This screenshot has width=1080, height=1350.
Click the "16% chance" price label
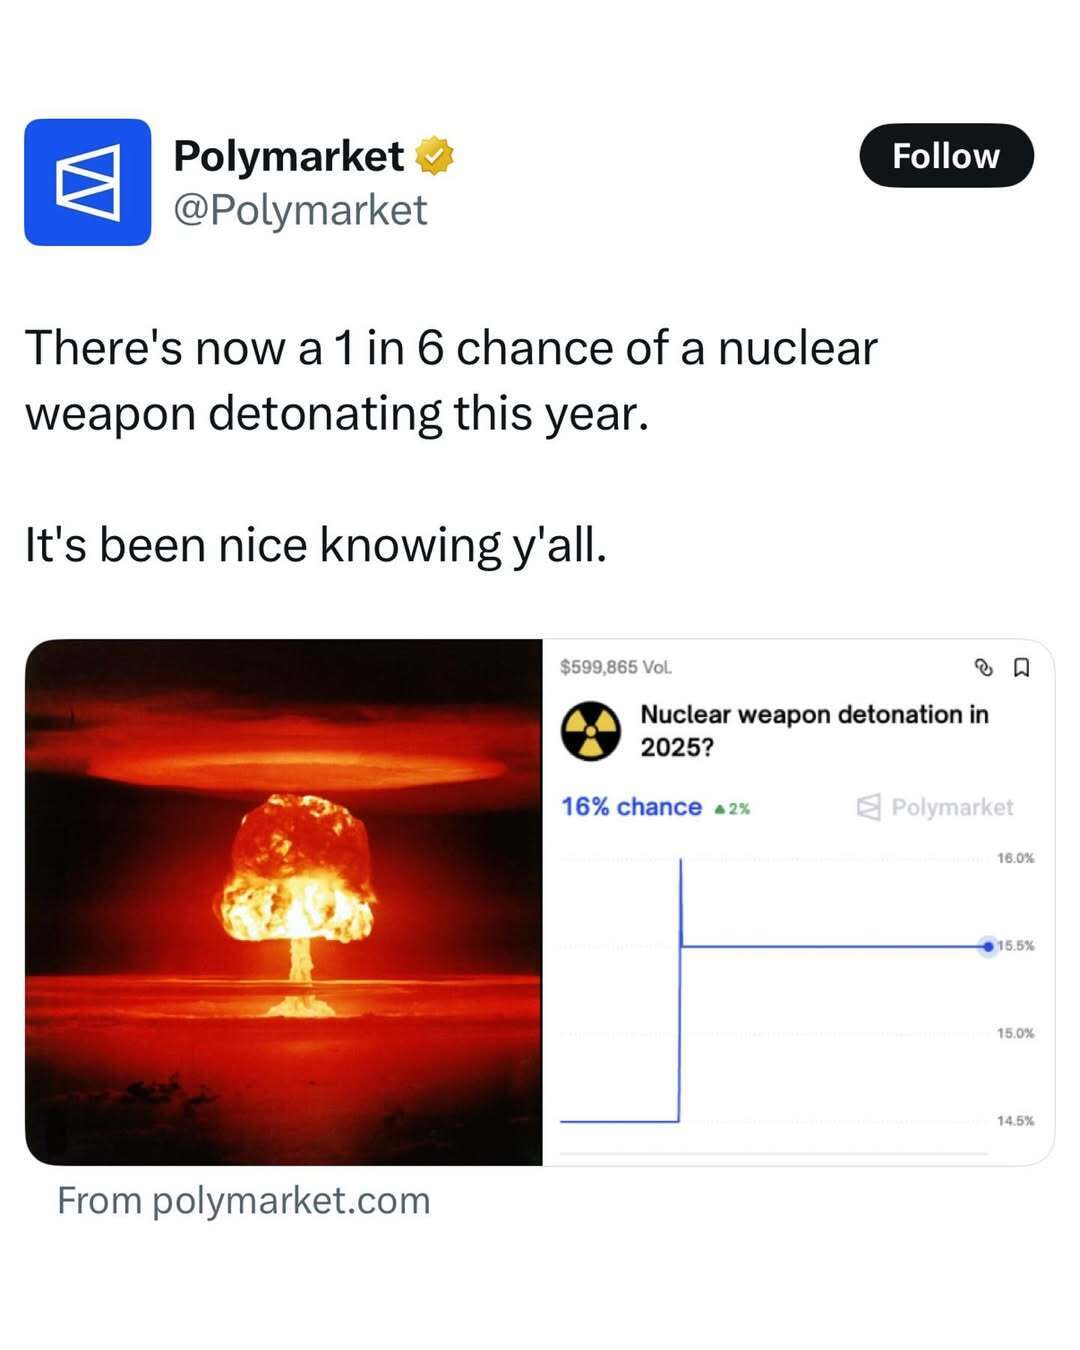630,807
